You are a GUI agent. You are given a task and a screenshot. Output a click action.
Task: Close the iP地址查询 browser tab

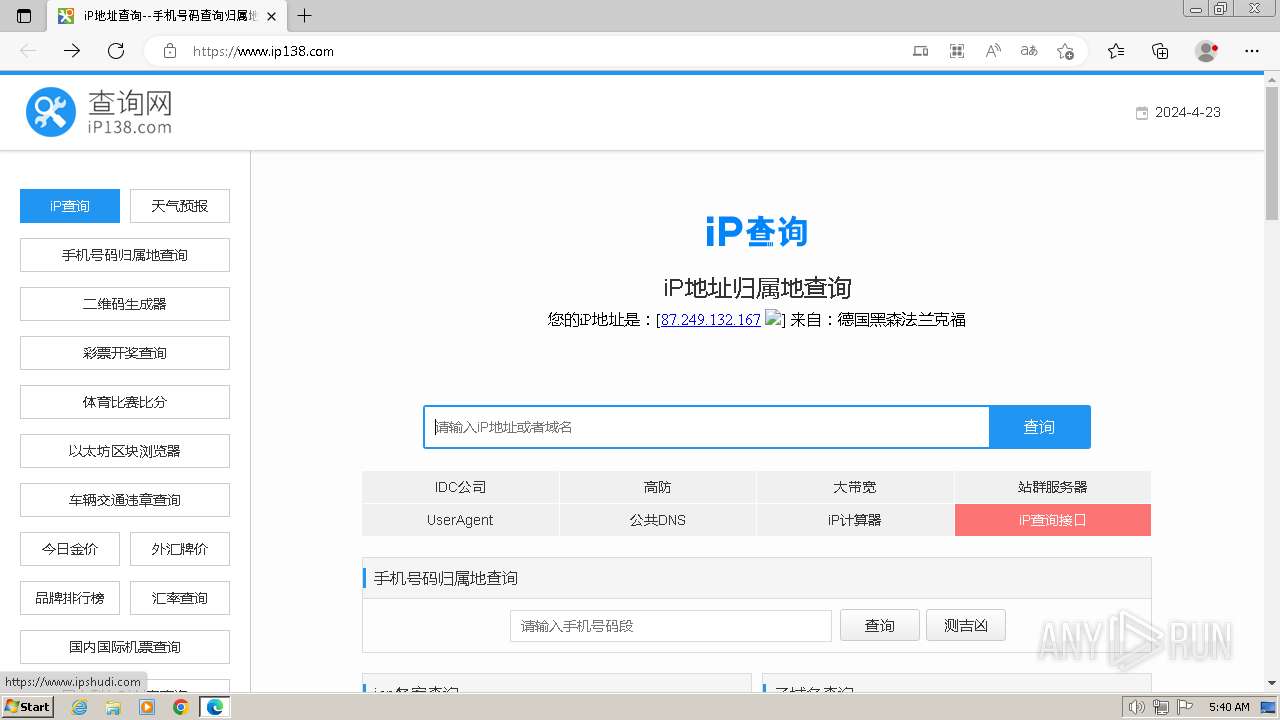[271, 16]
